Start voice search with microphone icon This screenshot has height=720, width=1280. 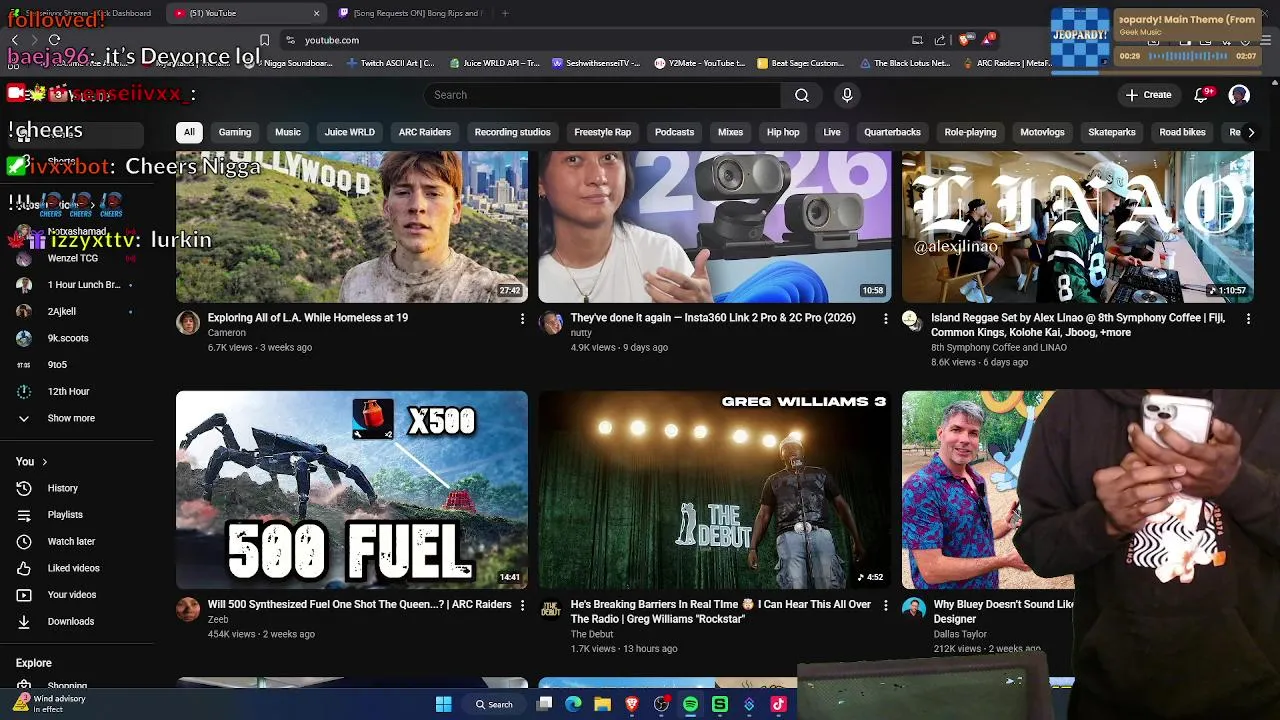847,95
